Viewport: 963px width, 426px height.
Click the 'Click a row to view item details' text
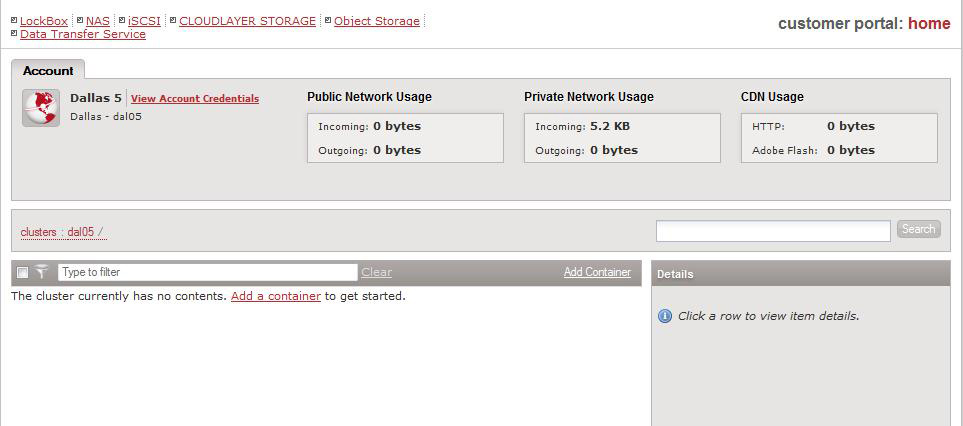[x=768, y=316]
